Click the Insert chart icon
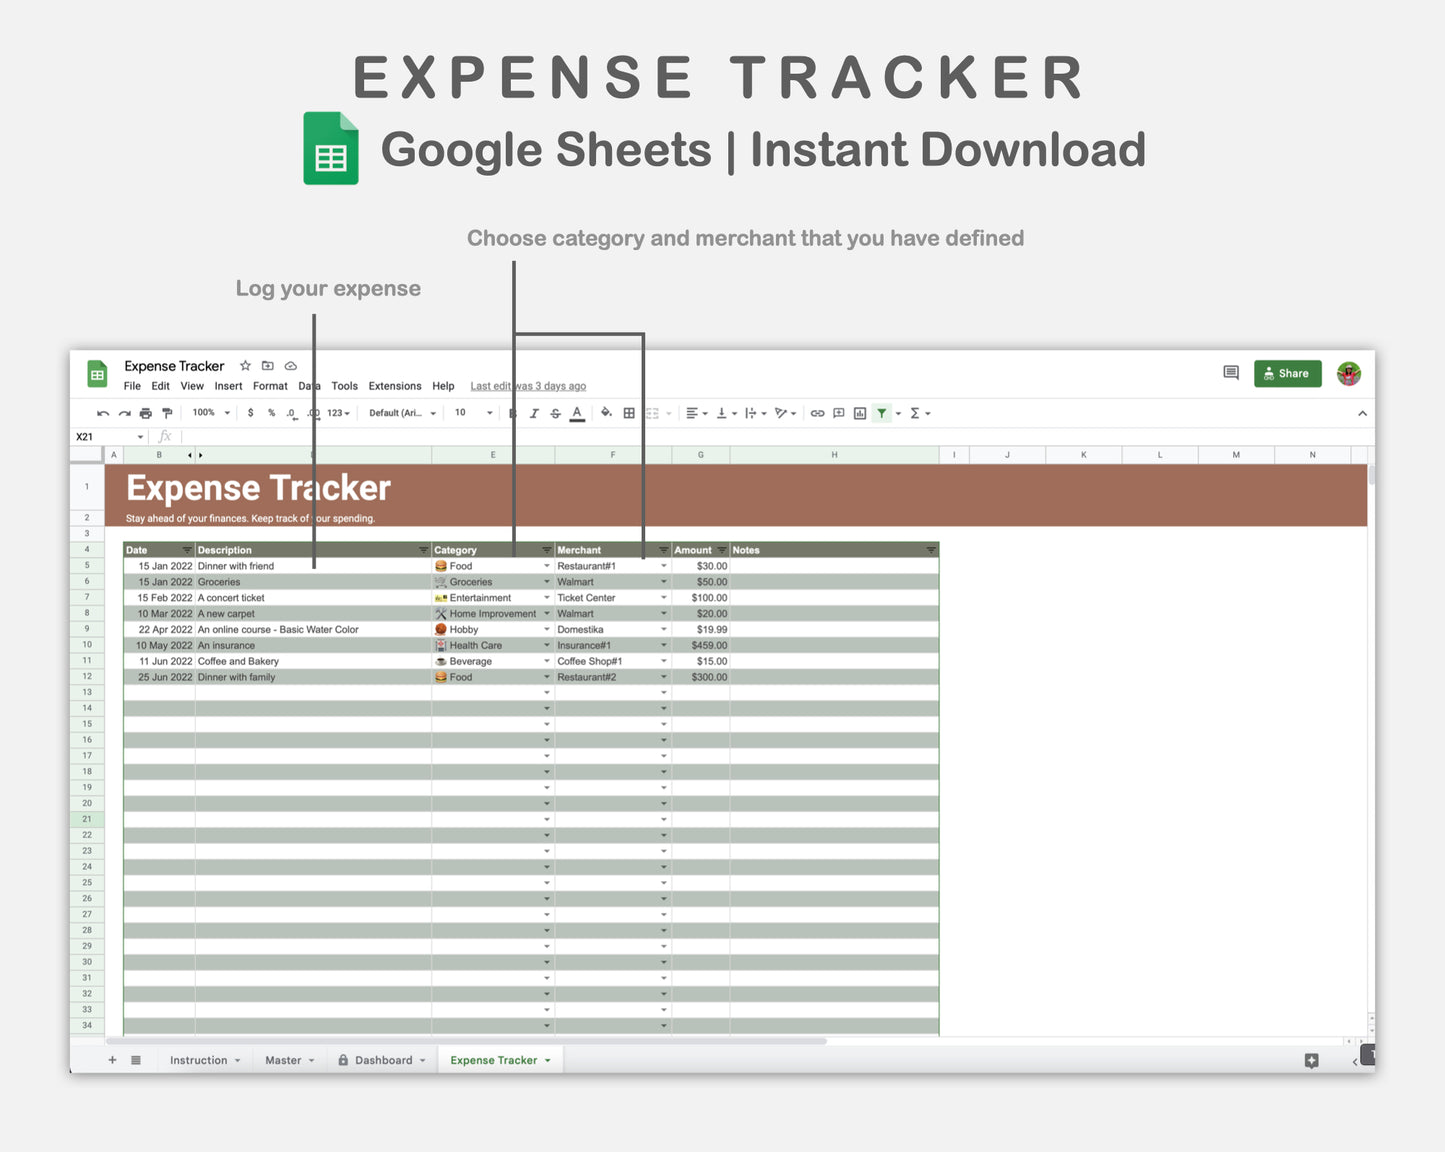Image resolution: width=1445 pixels, height=1152 pixels. (x=860, y=412)
